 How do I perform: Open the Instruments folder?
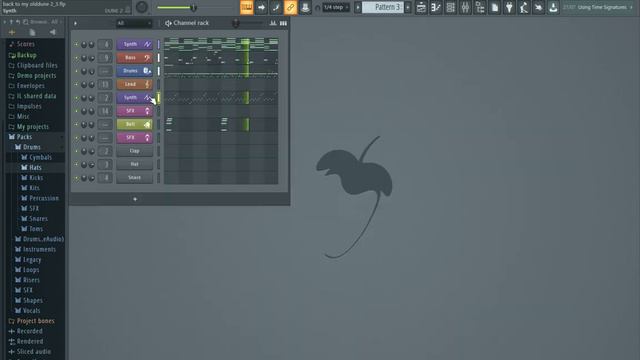[39, 249]
